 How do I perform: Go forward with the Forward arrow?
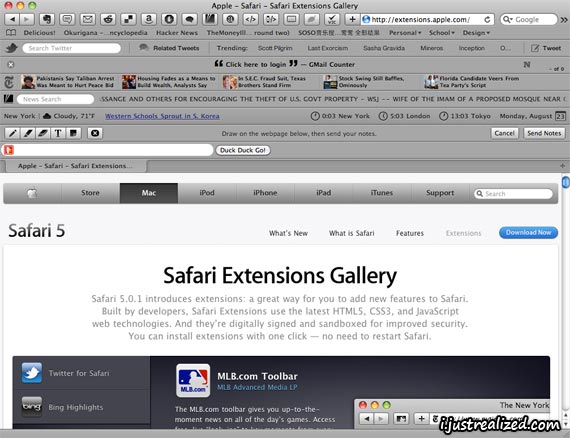coord(27,19)
